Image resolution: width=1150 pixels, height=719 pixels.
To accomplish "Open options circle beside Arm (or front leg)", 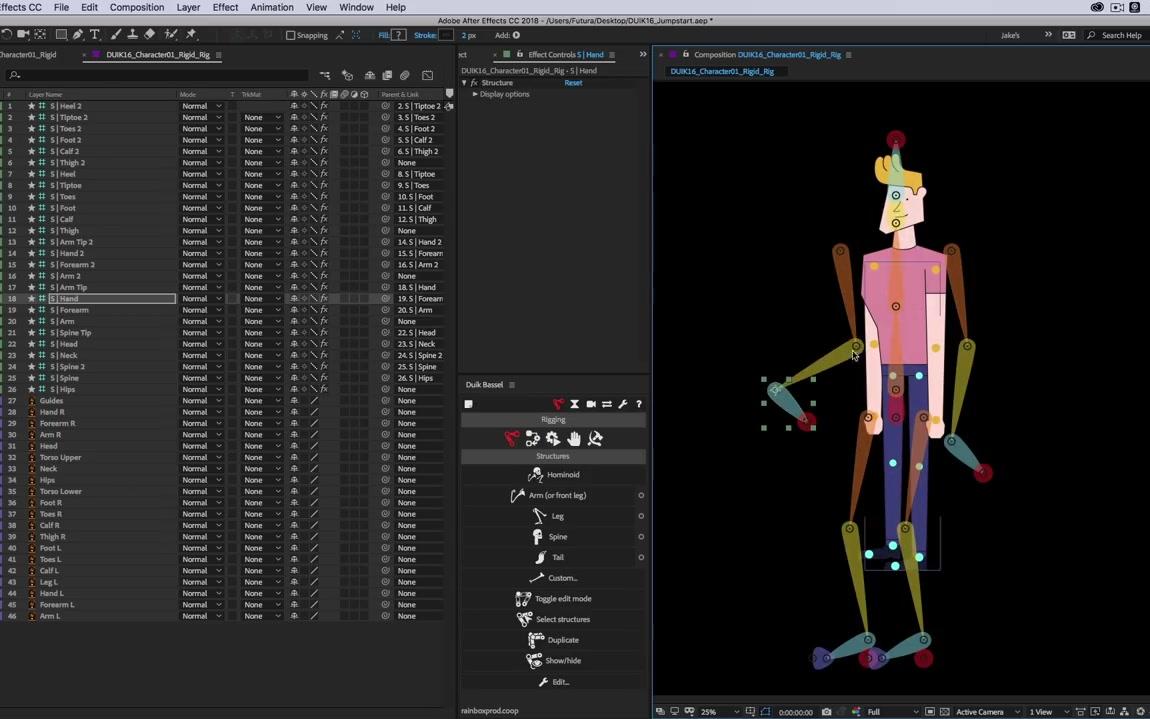I will (x=641, y=496).
